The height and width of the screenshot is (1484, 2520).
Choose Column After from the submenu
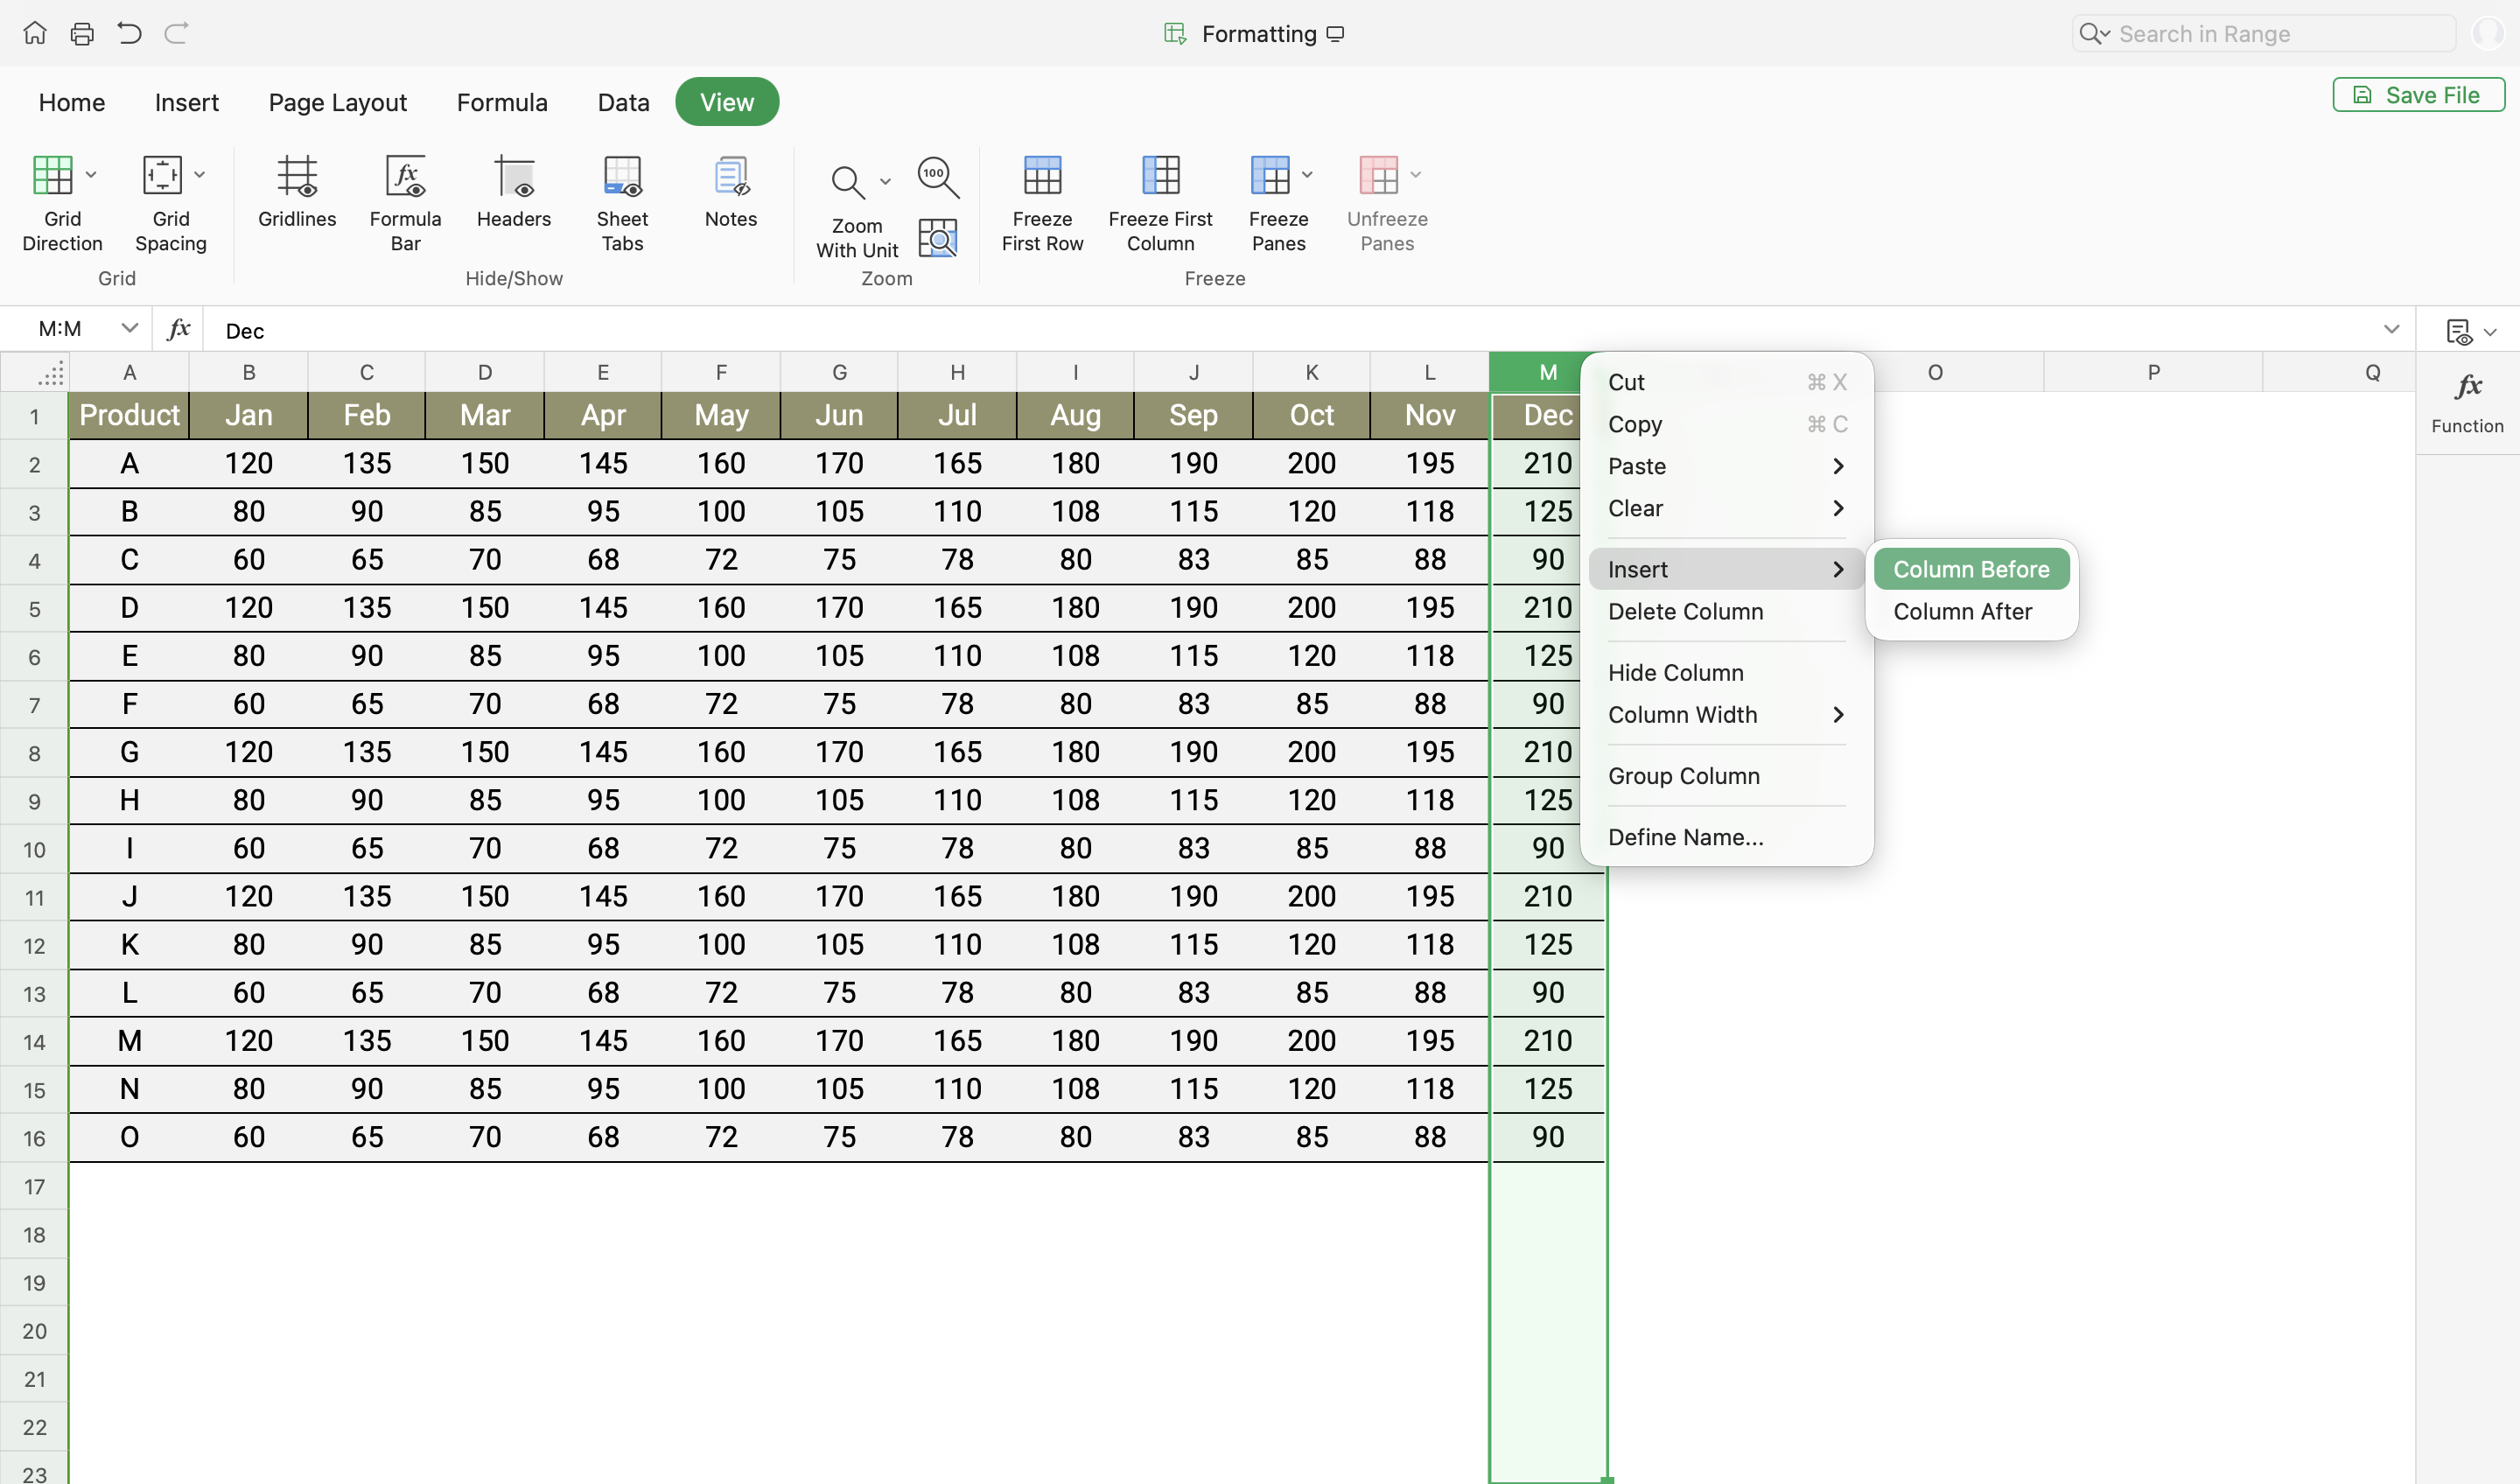1962,611
